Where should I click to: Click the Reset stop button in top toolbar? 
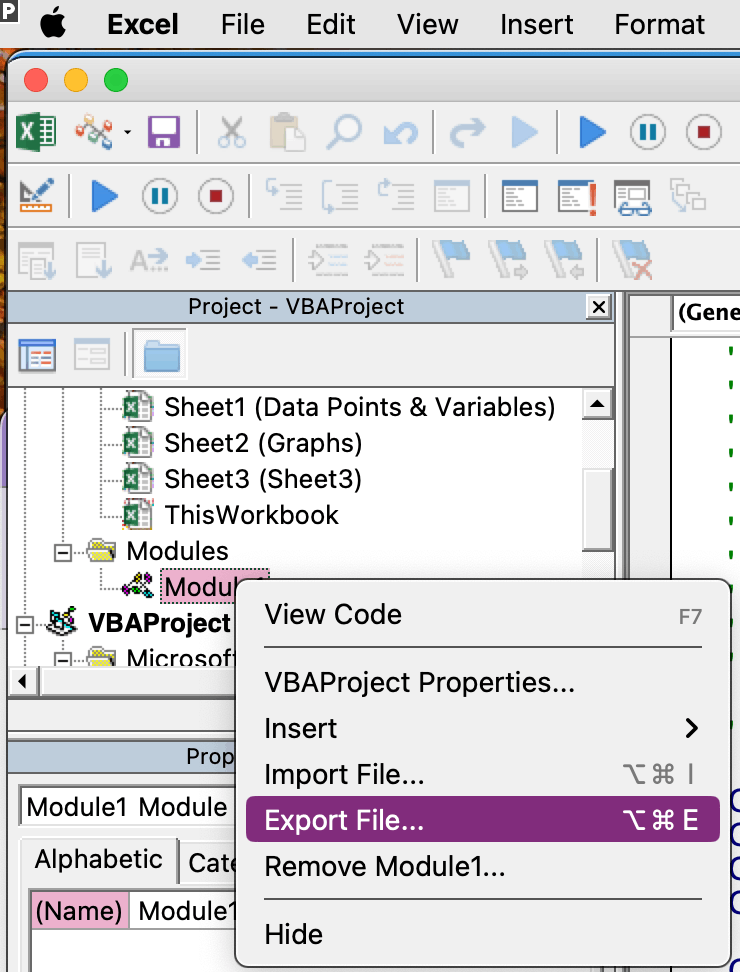point(703,132)
